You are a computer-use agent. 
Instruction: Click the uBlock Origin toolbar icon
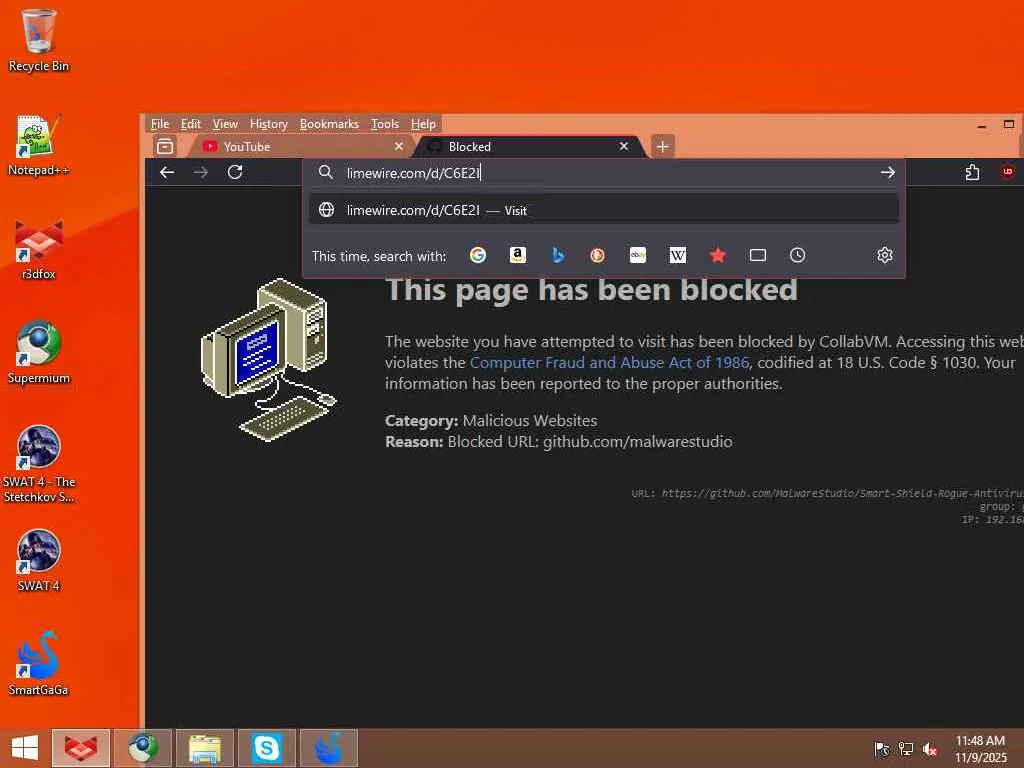click(x=1008, y=172)
